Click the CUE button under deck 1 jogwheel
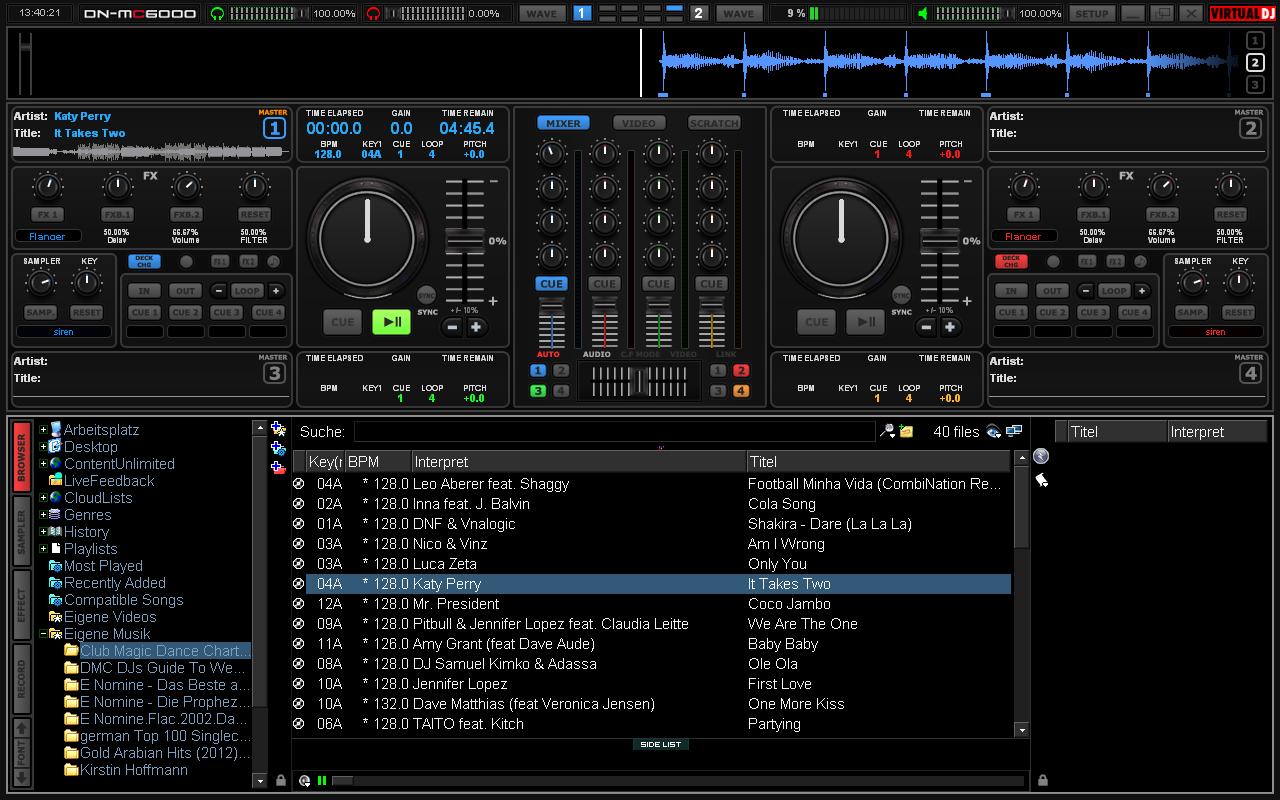Image resolution: width=1280 pixels, height=800 pixels. tap(343, 322)
